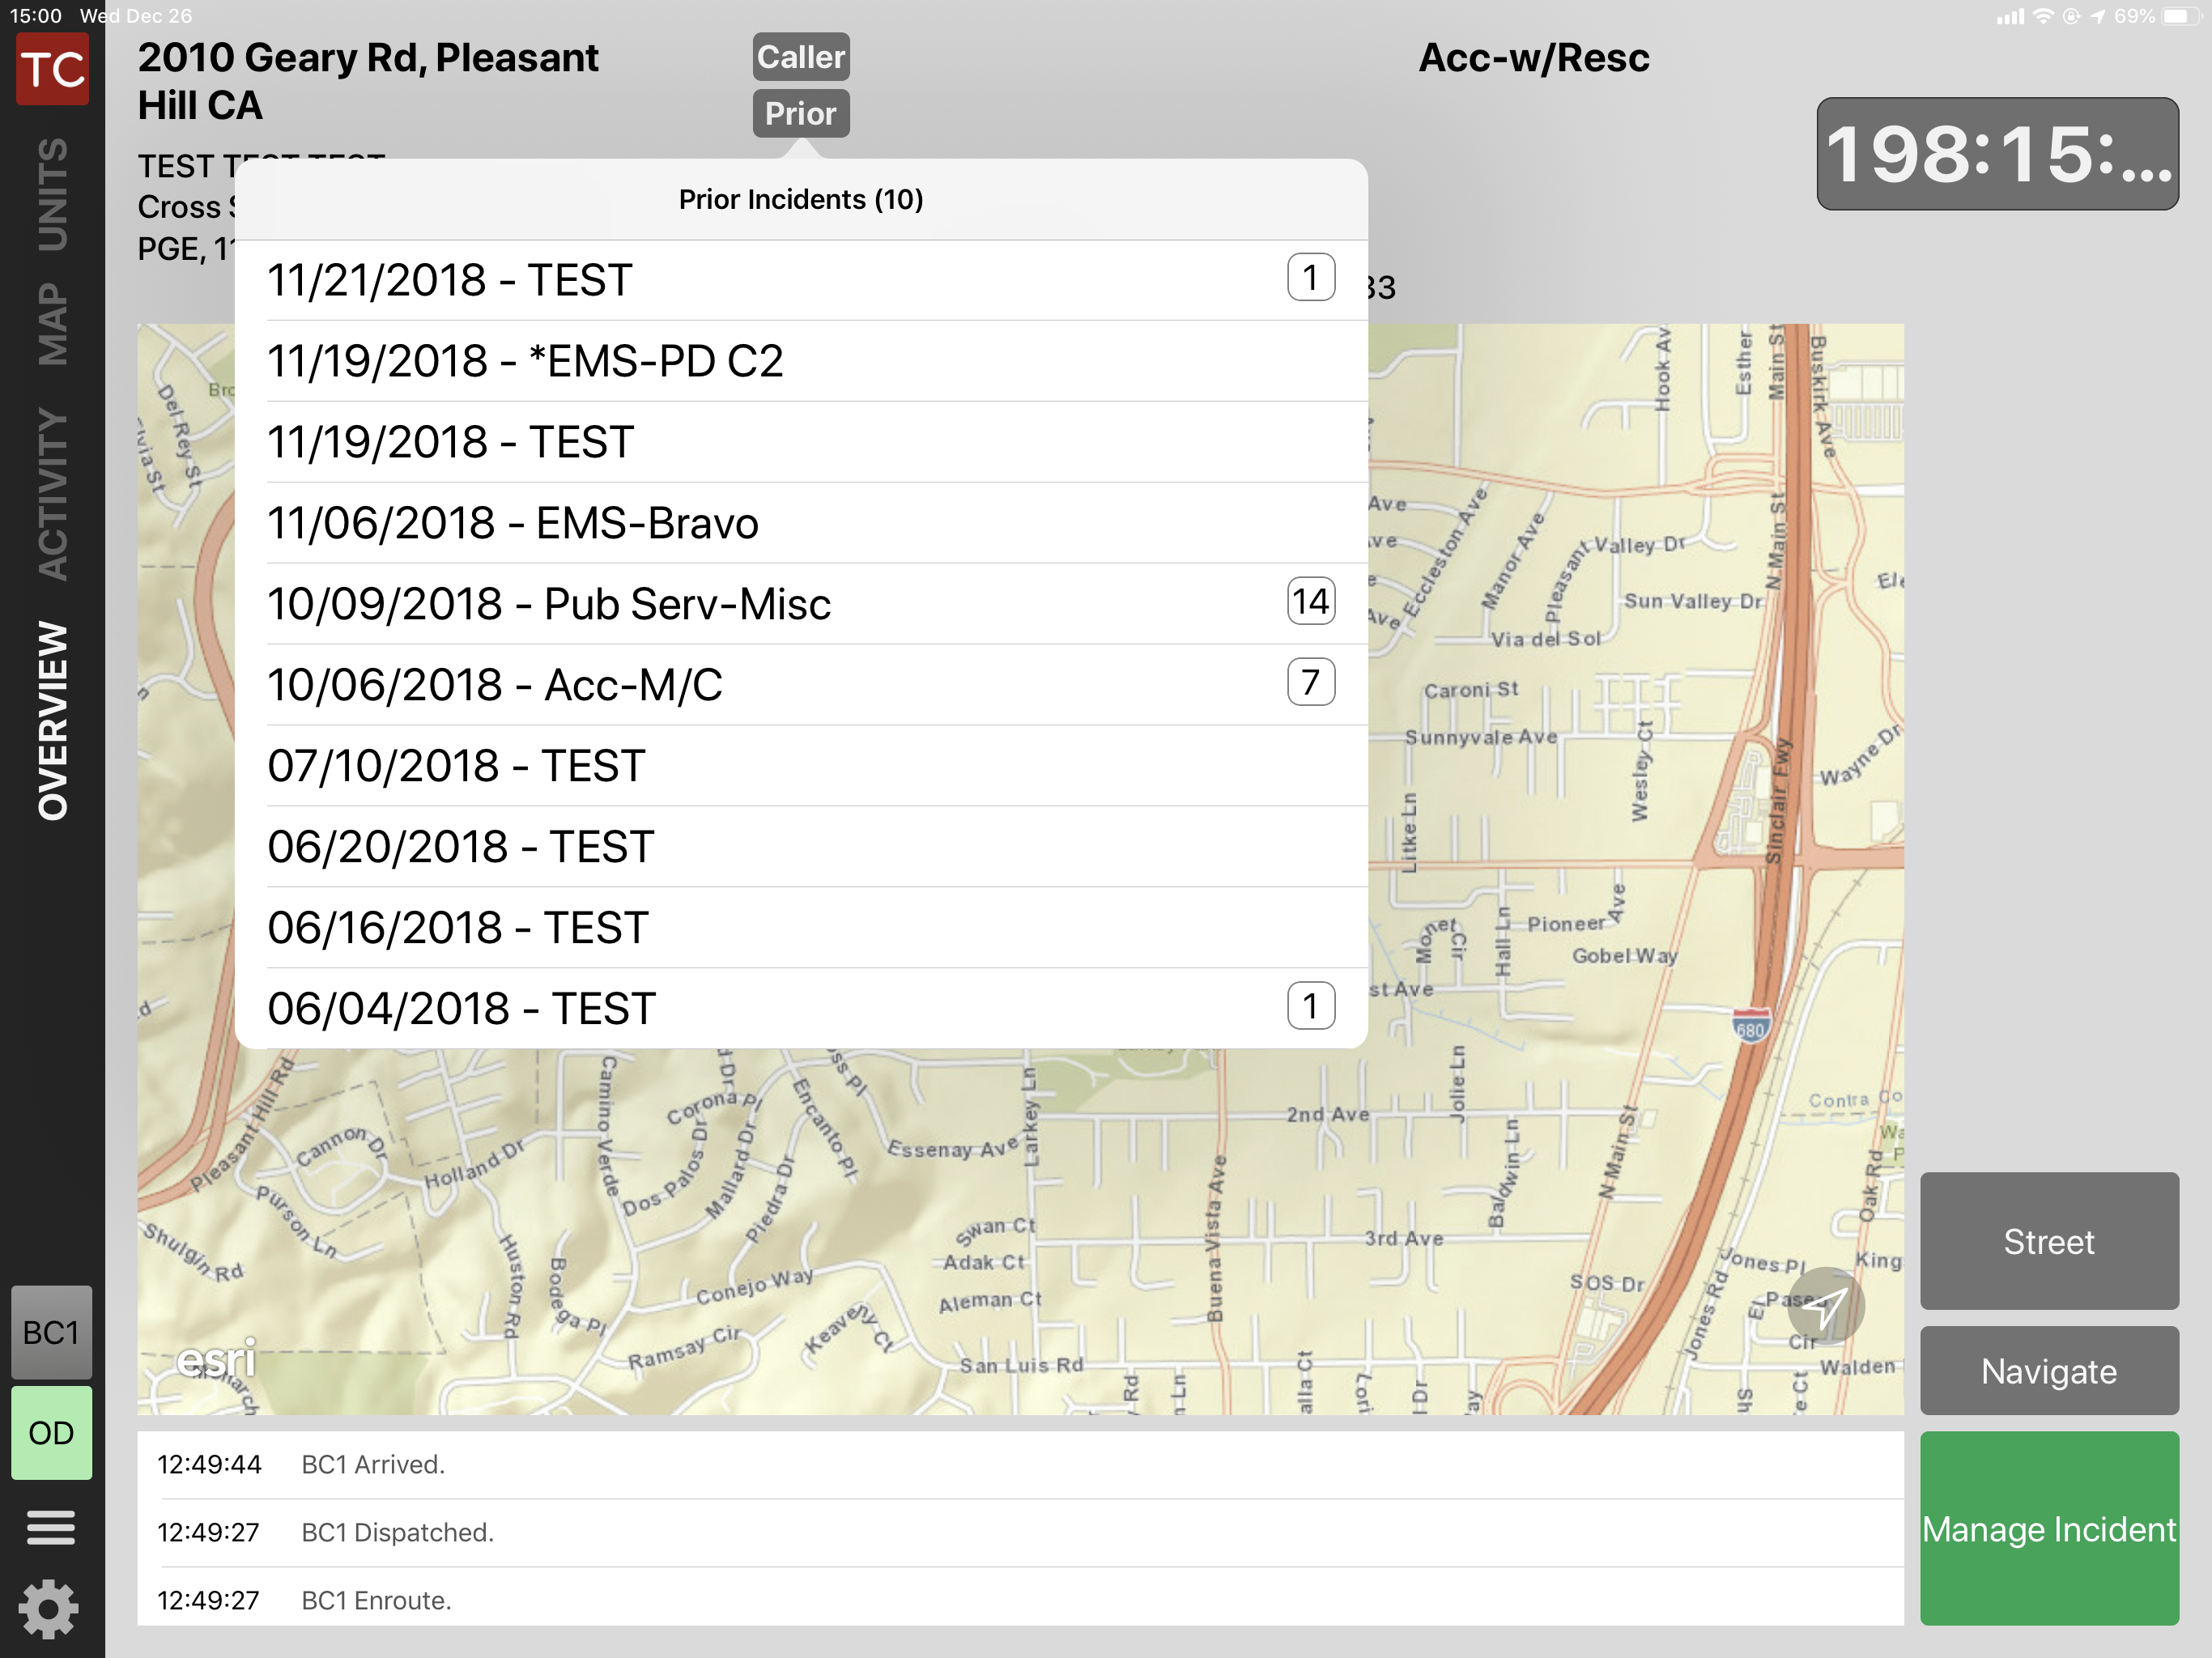Tap the BC1 unit badge

pyautogui.click(x=51, y=1332)
